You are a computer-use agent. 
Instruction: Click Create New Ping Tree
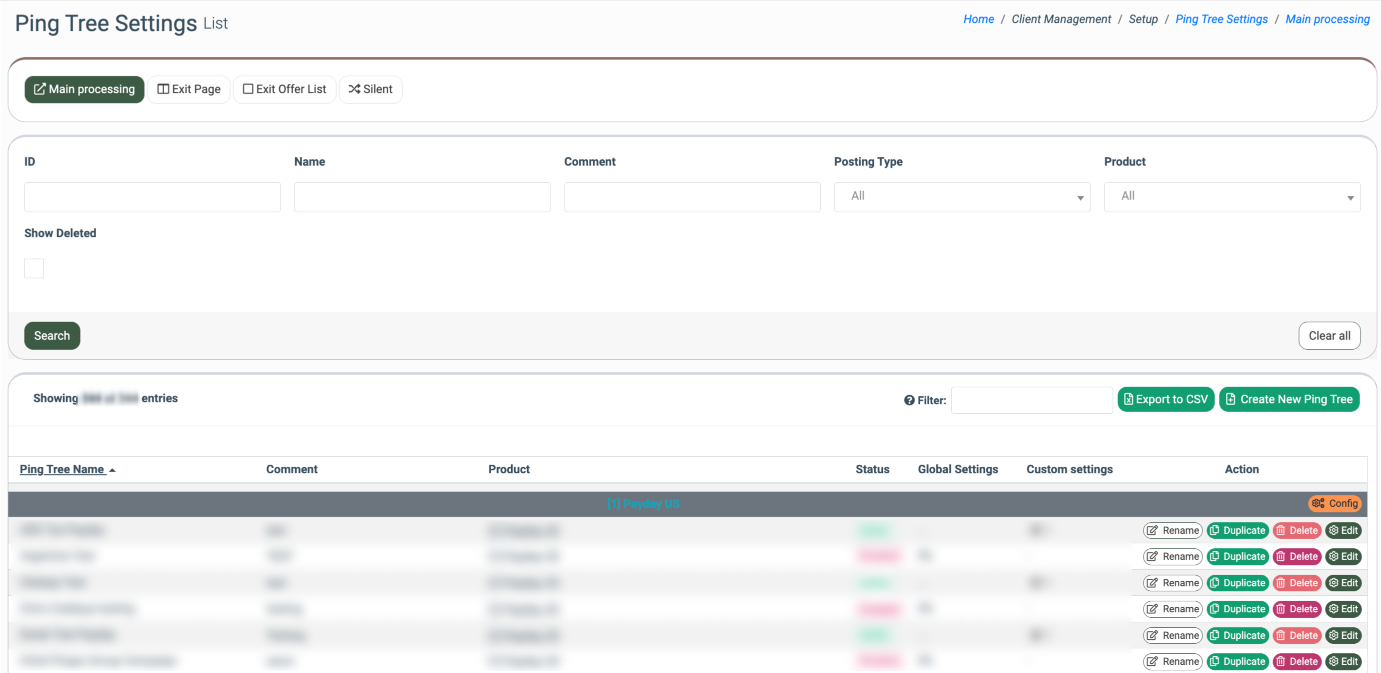(x=1289, y=400)
